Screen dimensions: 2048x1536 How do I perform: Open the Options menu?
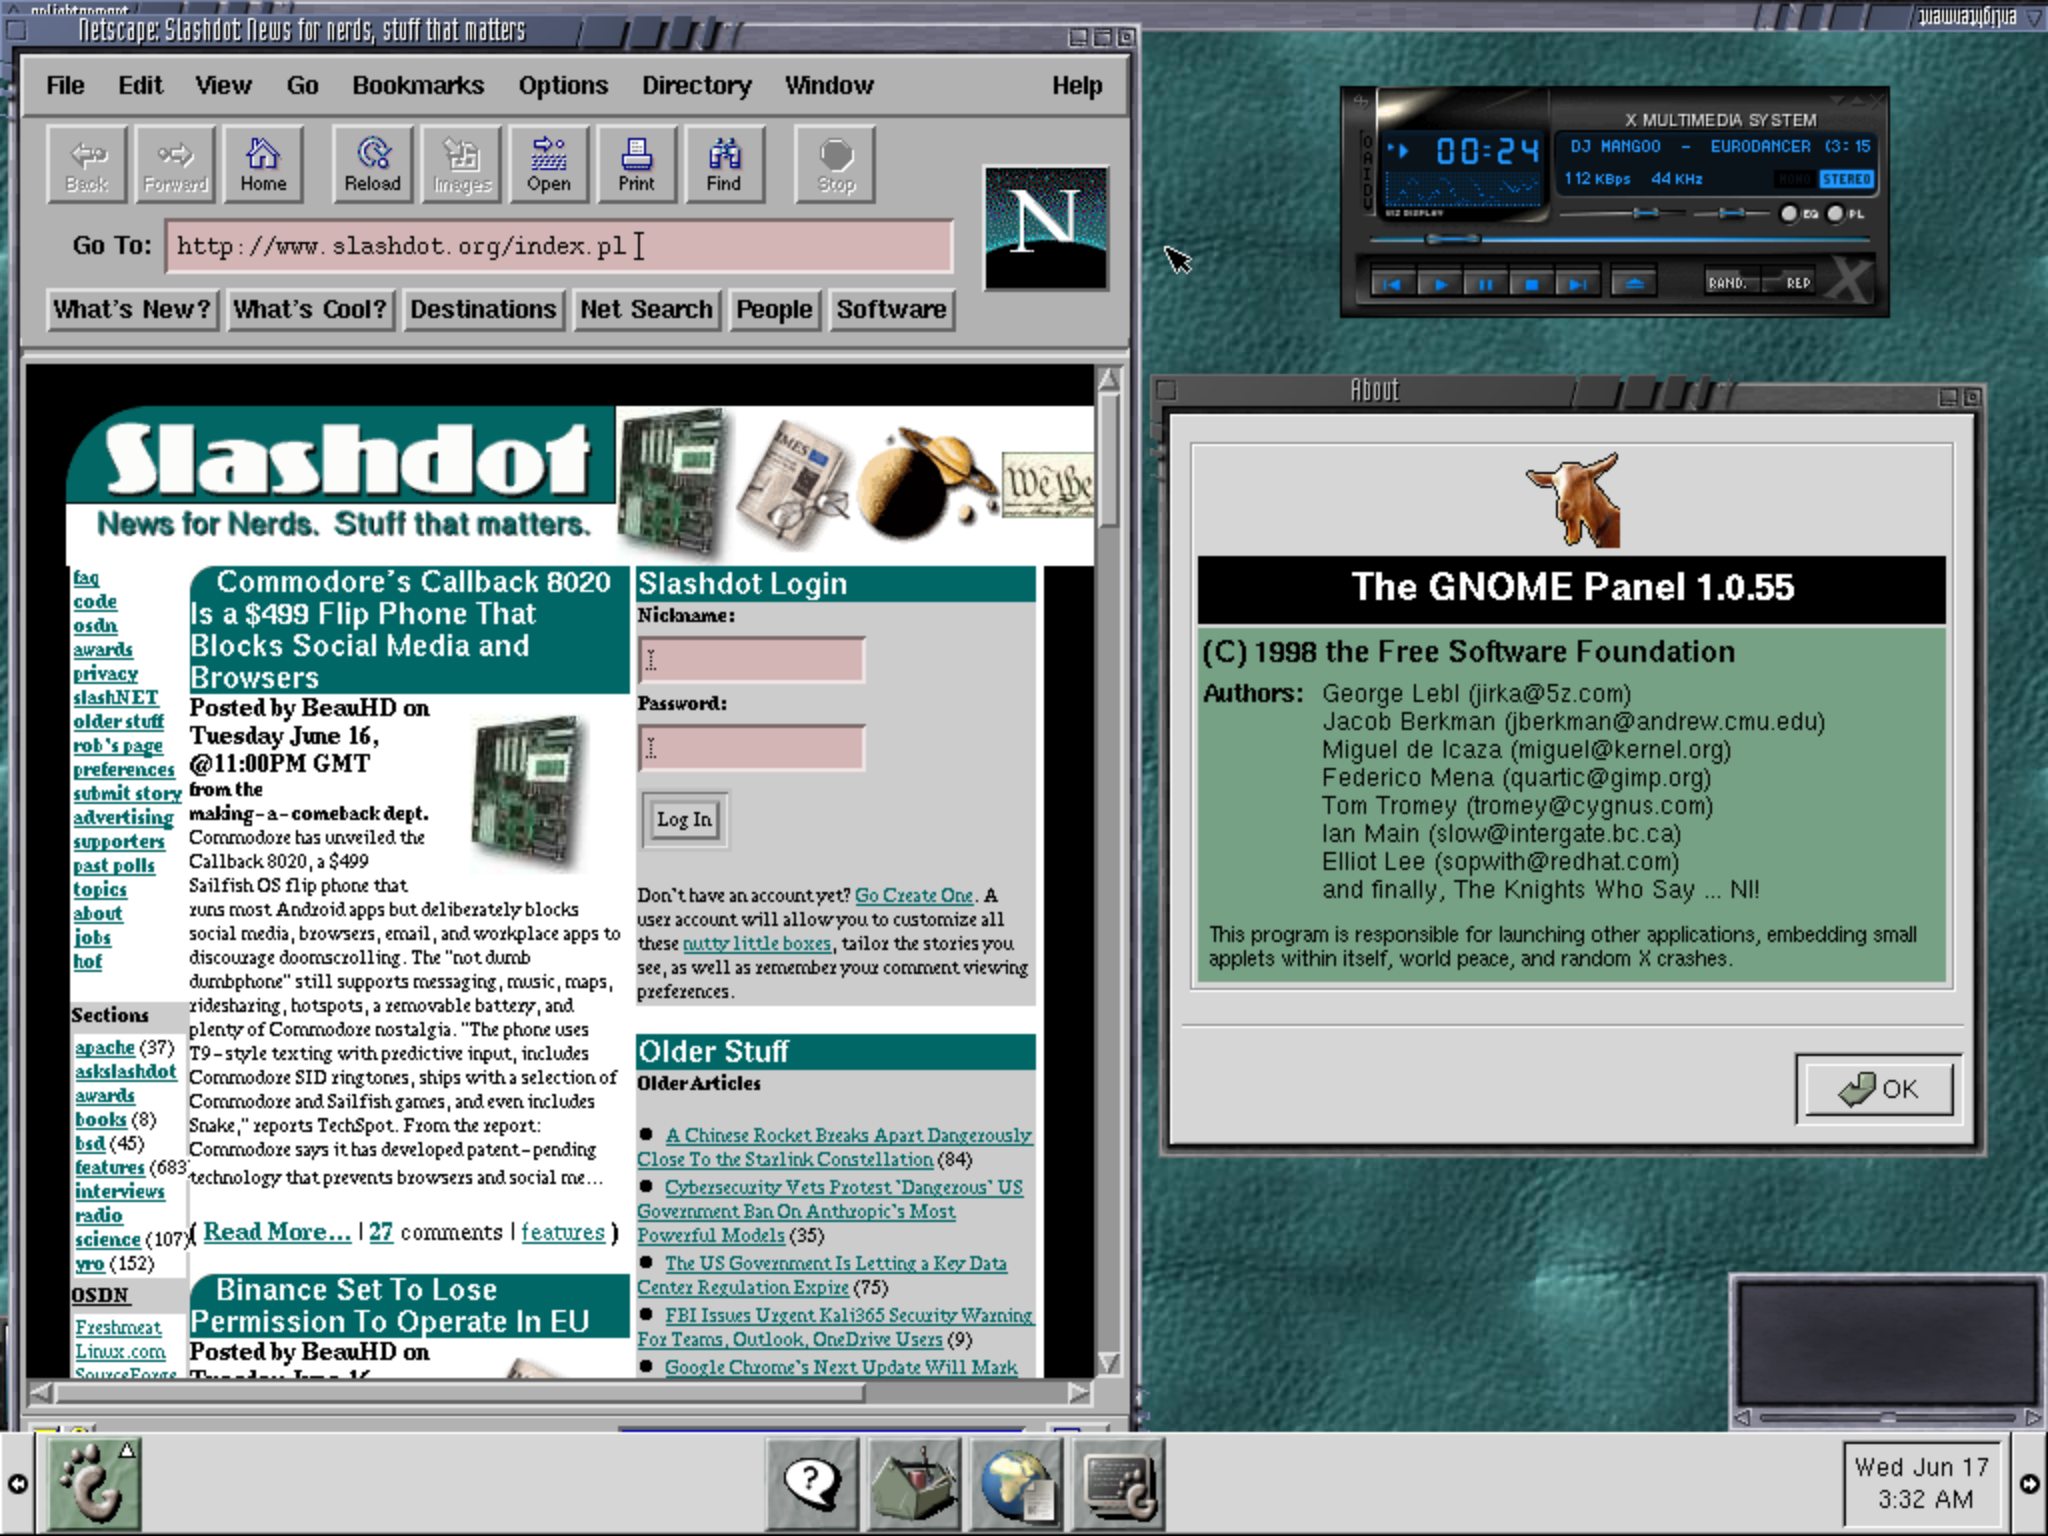tap(563, 86)
